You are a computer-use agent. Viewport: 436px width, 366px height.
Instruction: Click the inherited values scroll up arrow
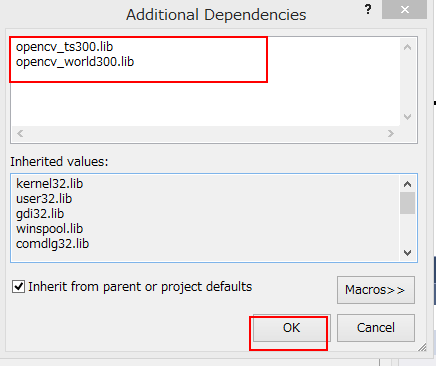407,184
